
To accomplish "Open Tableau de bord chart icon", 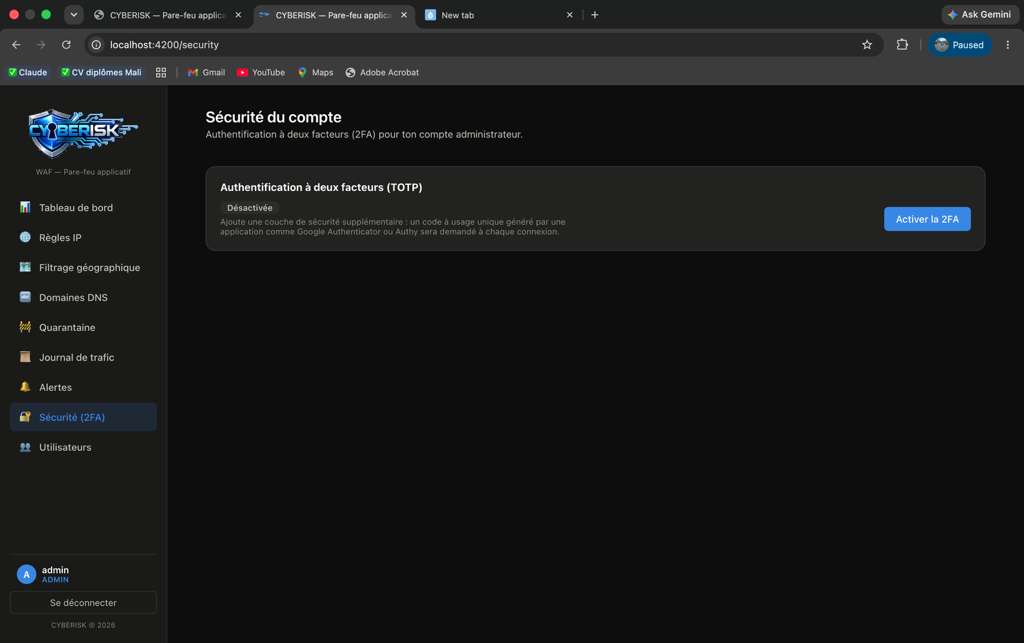I will coord(25,207).
